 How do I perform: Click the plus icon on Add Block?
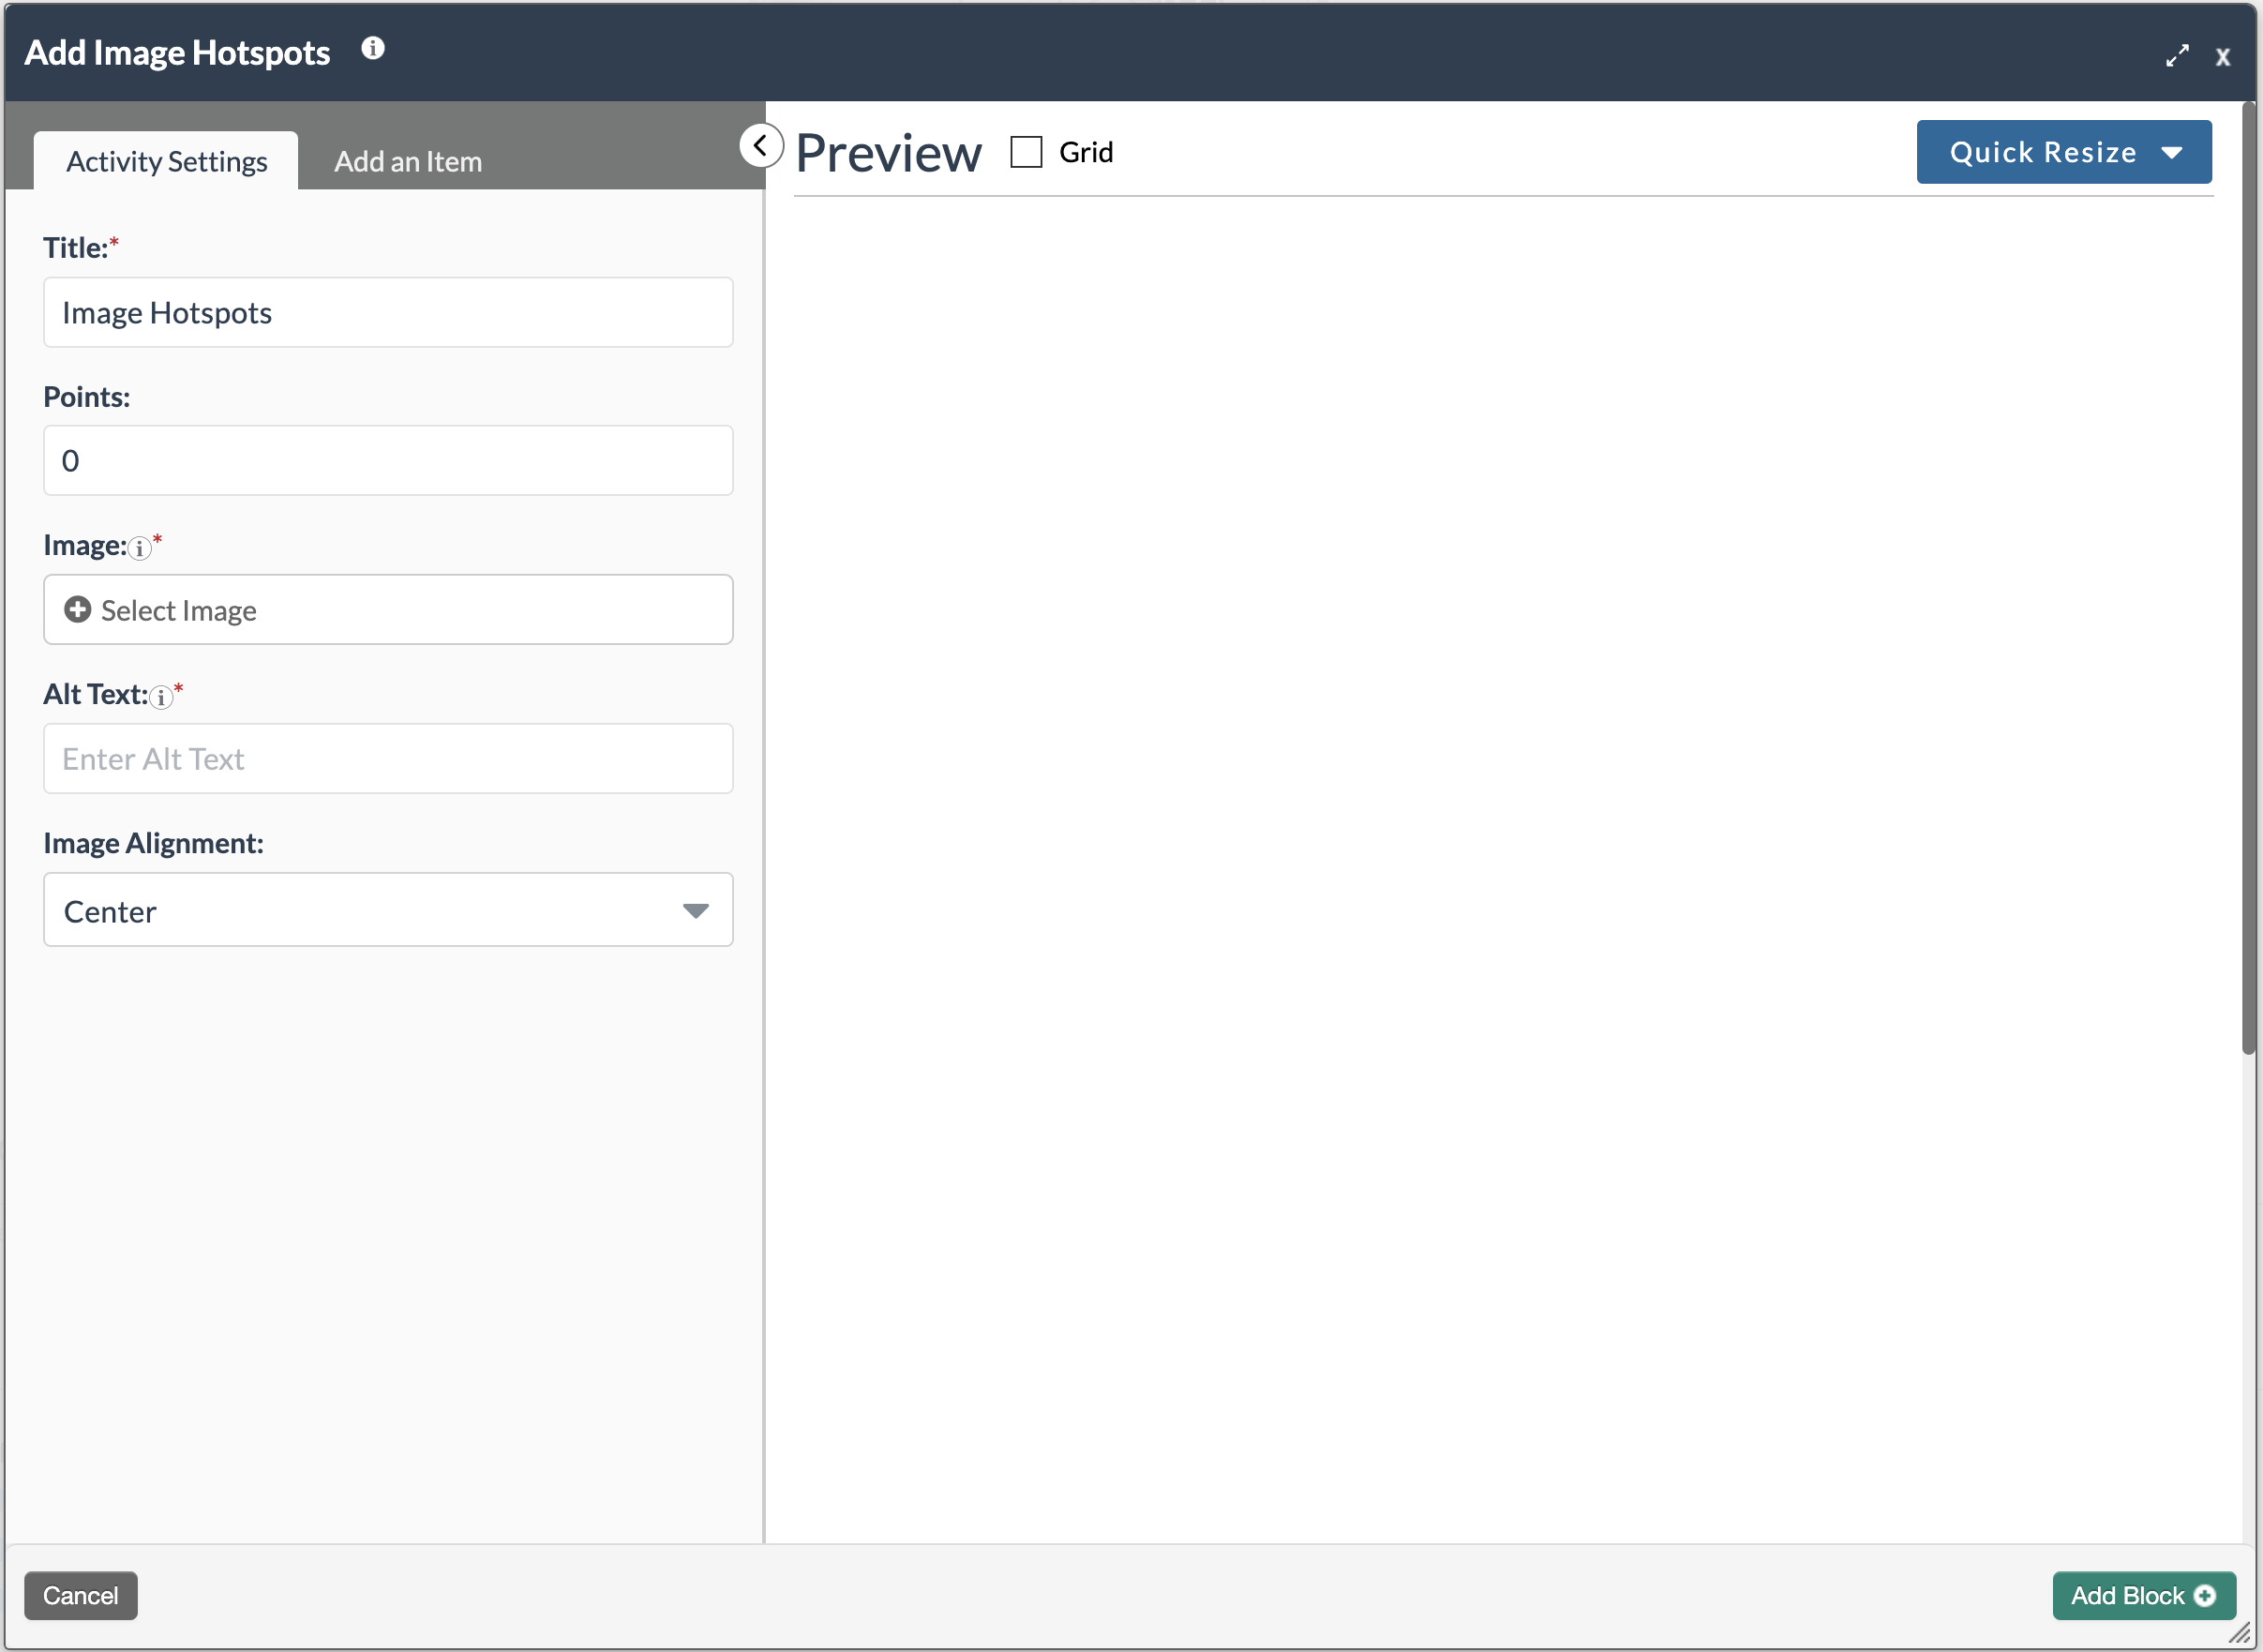point(2204,1596)
